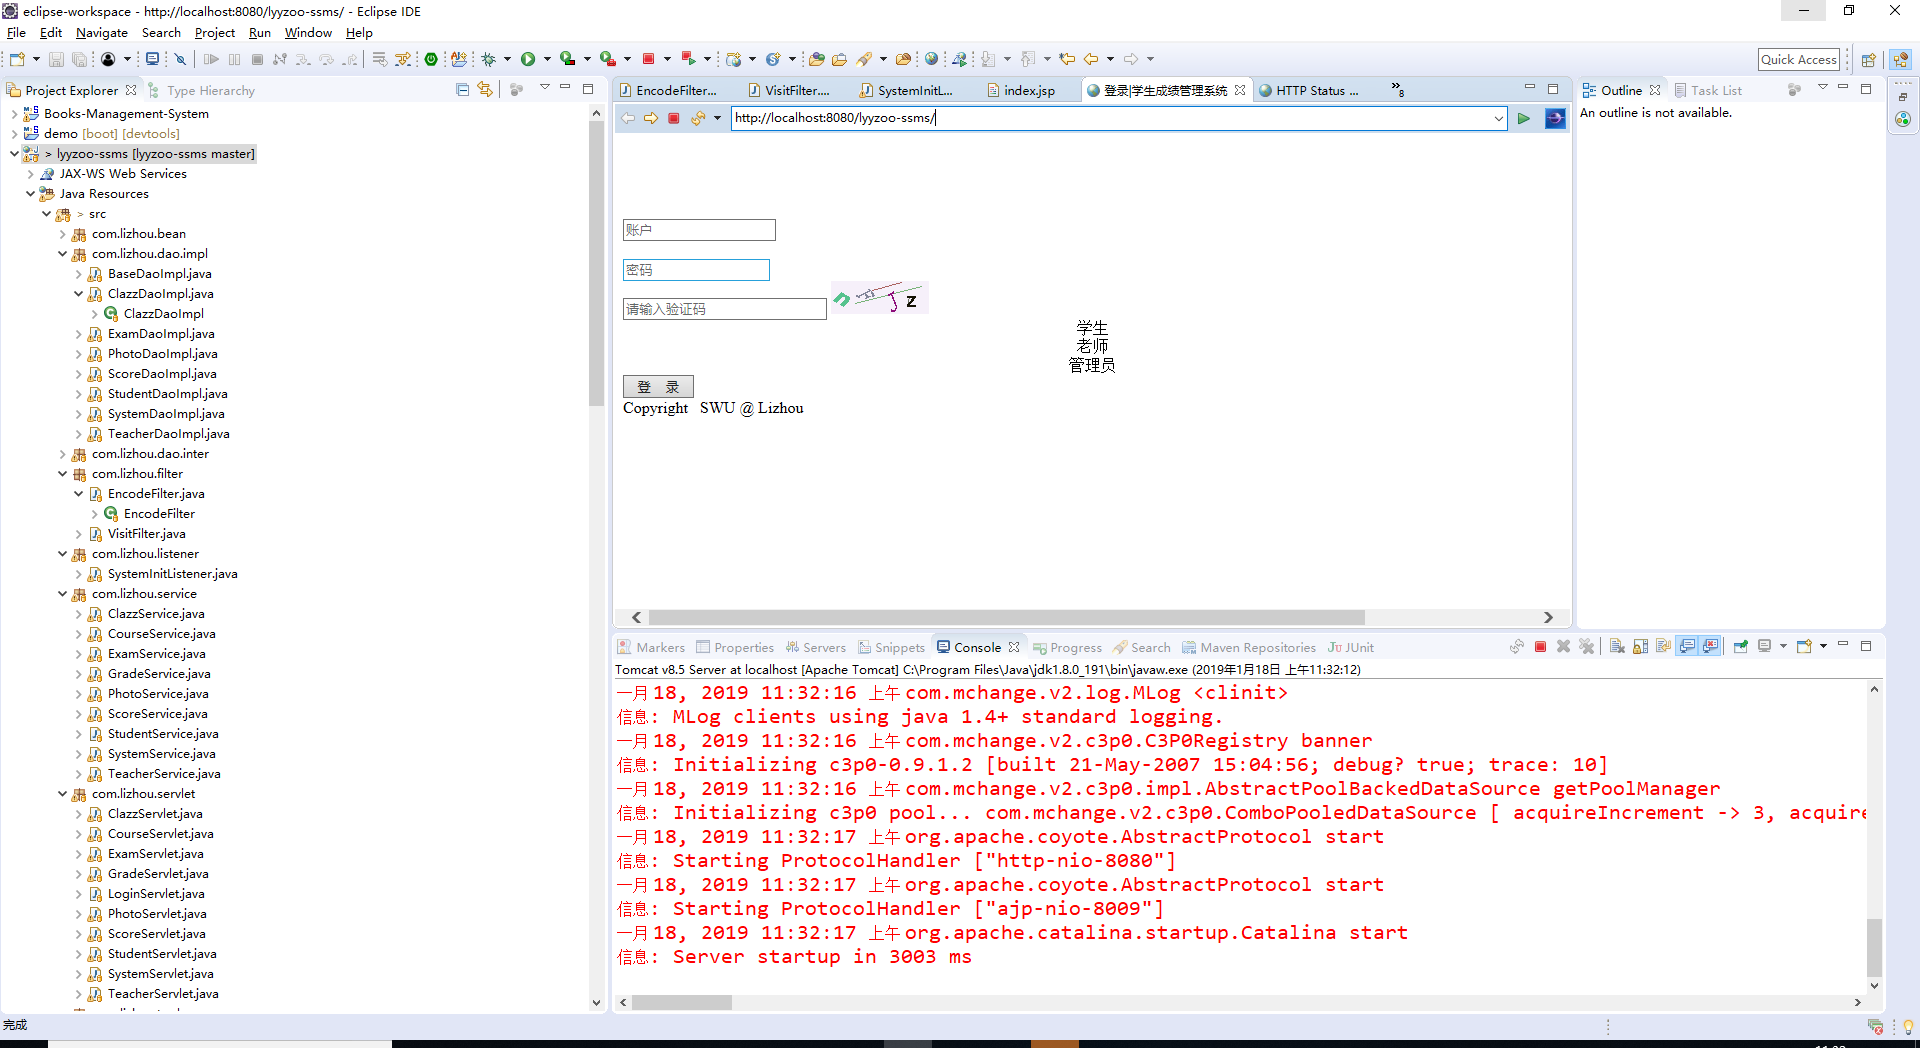Refresh the embedded browser page
Image resolution: width=1920 pixels, height=1048 pixels.
click(699, 118)
